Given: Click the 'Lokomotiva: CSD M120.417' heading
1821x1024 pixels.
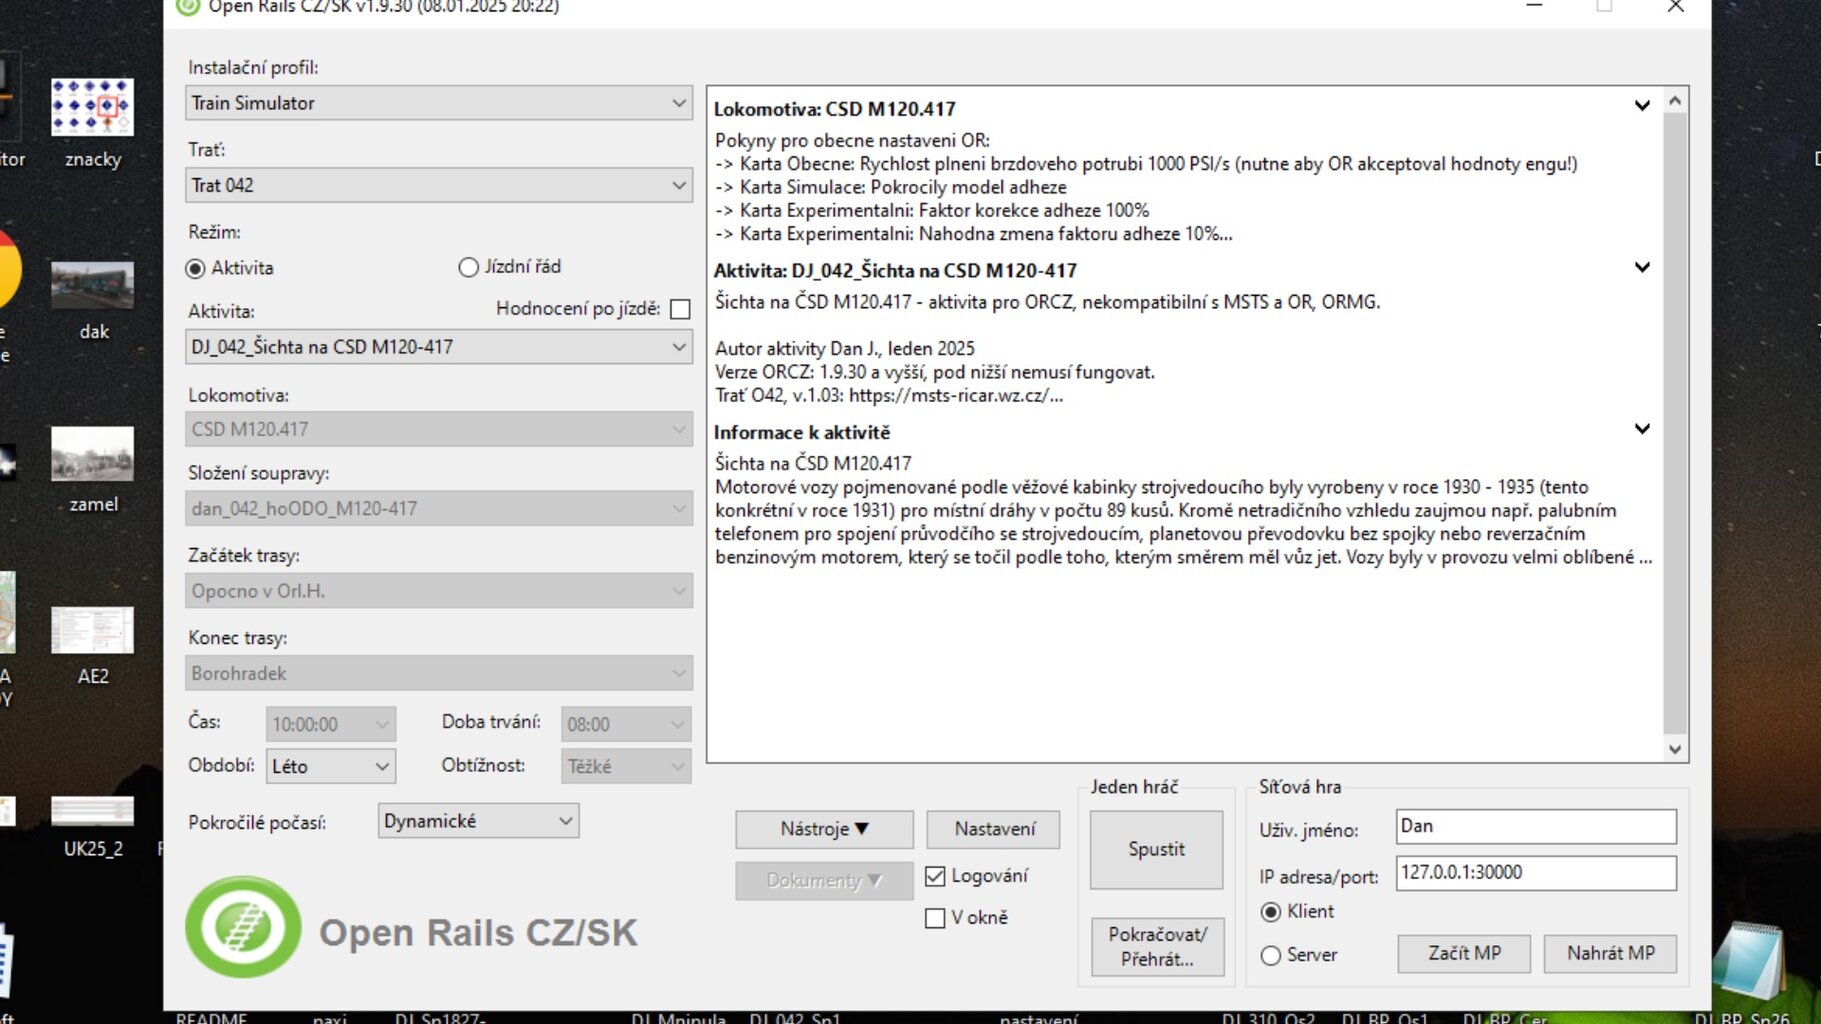Looking at the screenshot, I should [x=835, y=109].
